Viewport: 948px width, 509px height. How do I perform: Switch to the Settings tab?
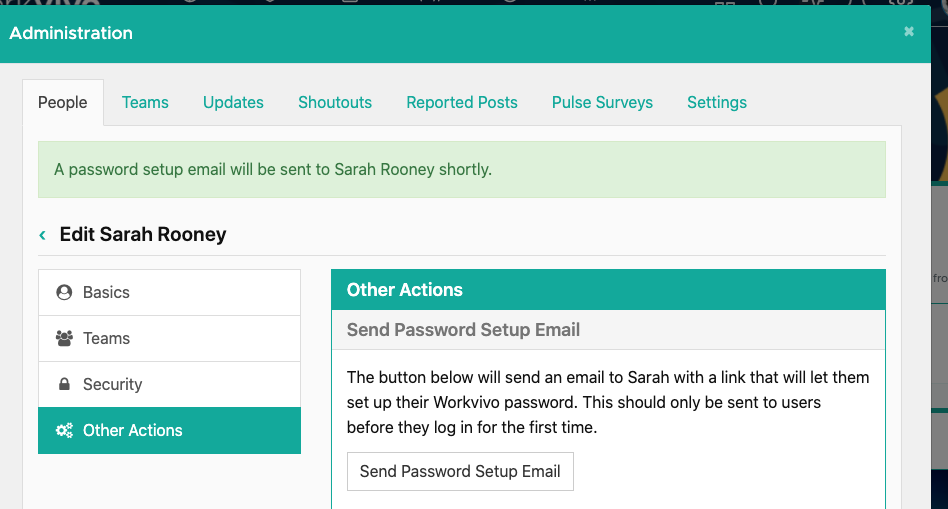point(717,103)
